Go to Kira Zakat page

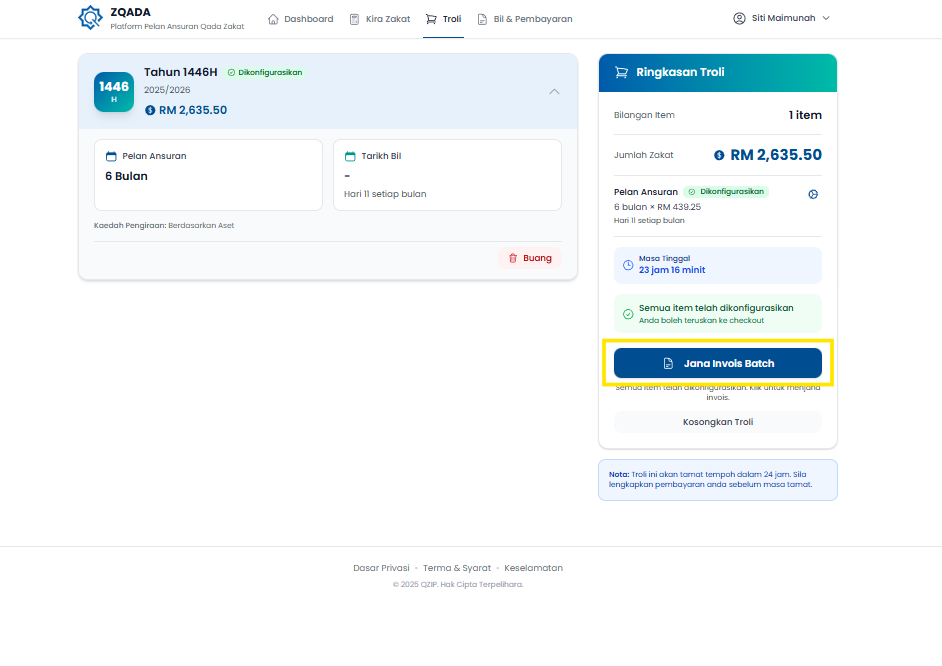click(380, 19)
